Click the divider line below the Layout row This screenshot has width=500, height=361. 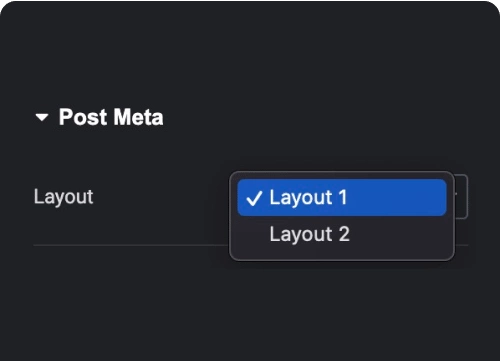131,245
